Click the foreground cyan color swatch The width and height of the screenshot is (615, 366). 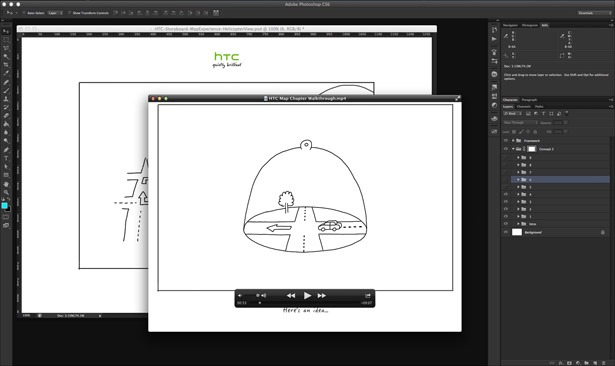4,206
